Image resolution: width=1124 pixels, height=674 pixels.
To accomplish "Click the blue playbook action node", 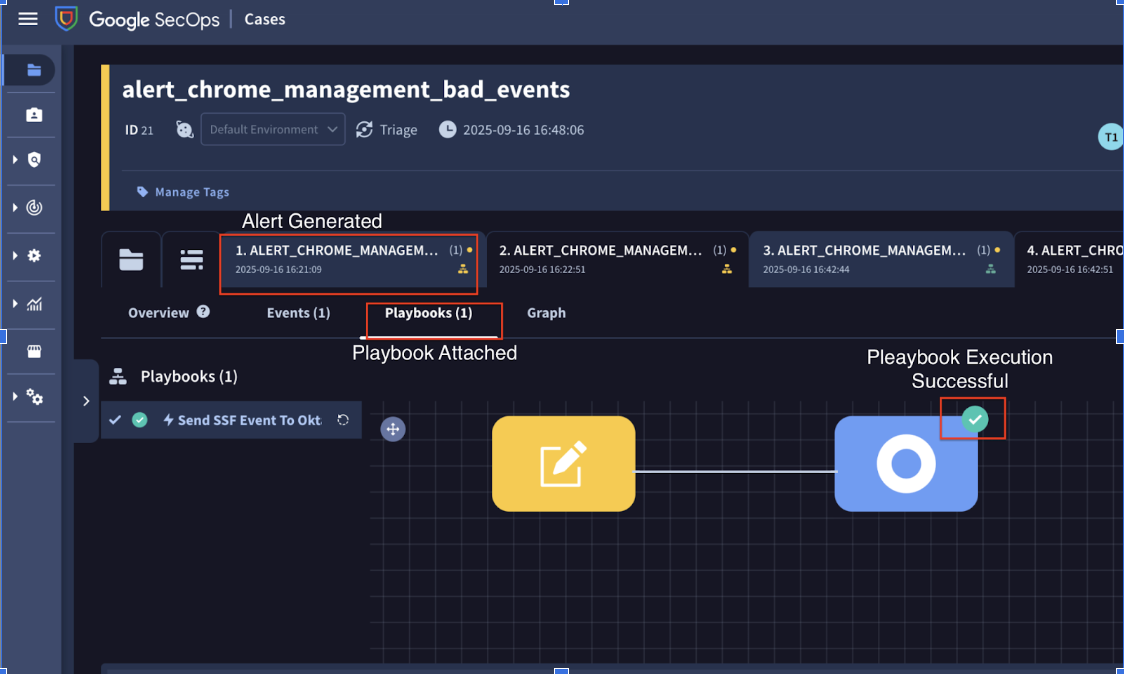I will pyautogui.click(x=906, y=464).
